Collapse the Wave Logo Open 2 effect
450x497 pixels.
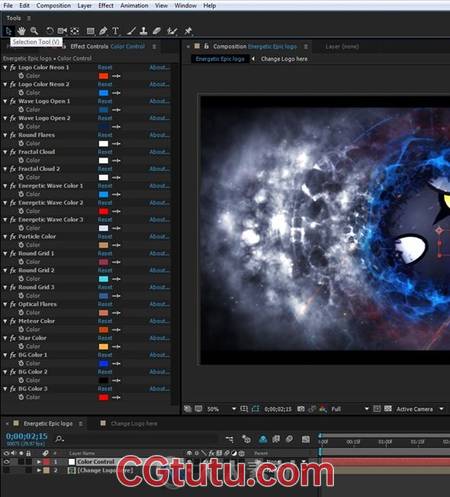[5, 118]
